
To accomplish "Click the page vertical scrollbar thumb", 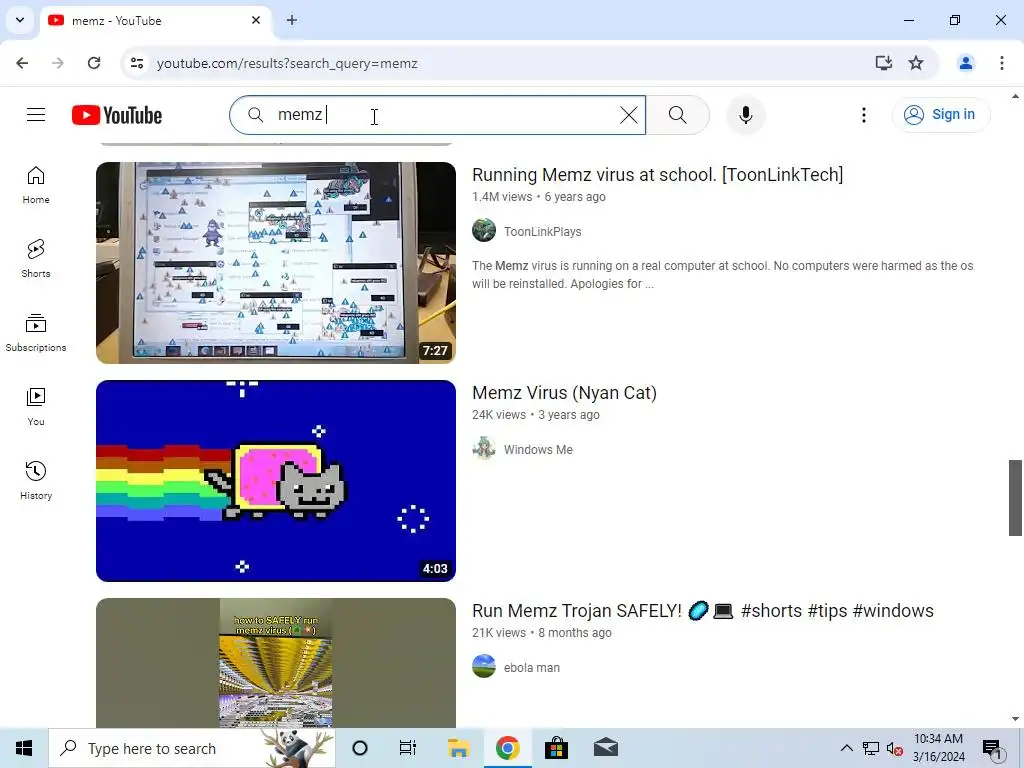I will pyautogui.click(x=1015, y=498).
